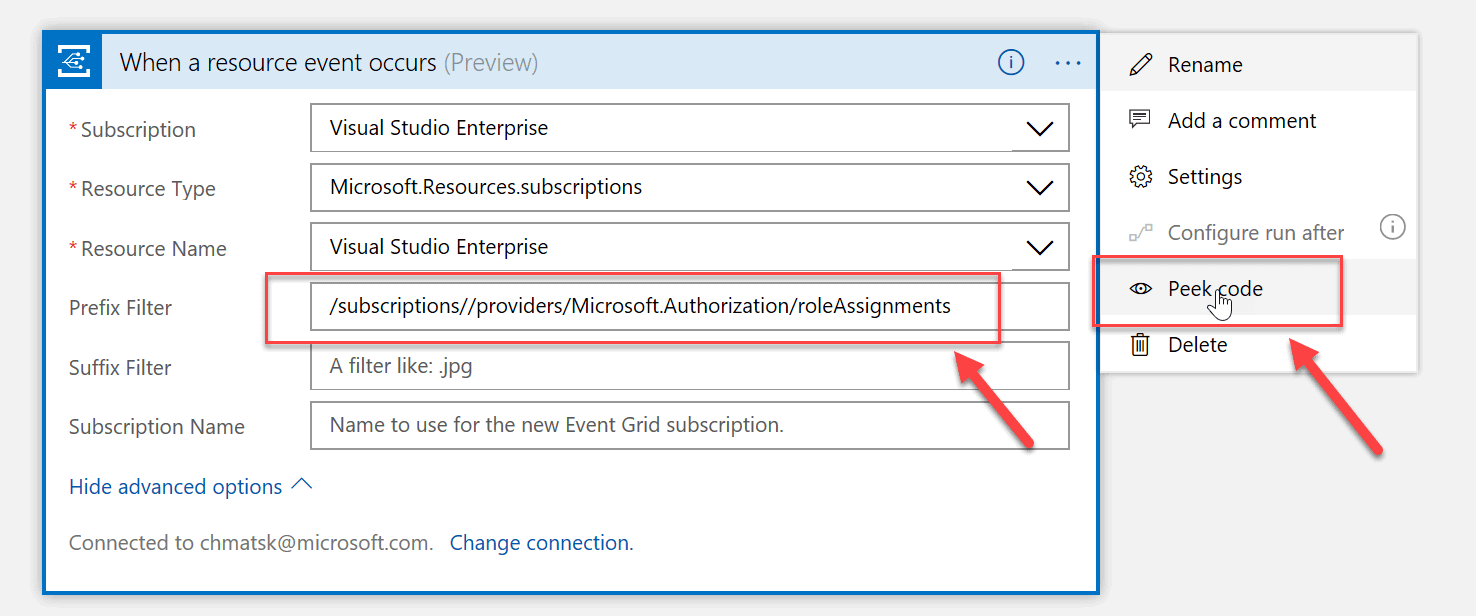Viewport: 1476px width, 616px height.
Task: Click the Delete trash can icon
Action: (1140, 345)
